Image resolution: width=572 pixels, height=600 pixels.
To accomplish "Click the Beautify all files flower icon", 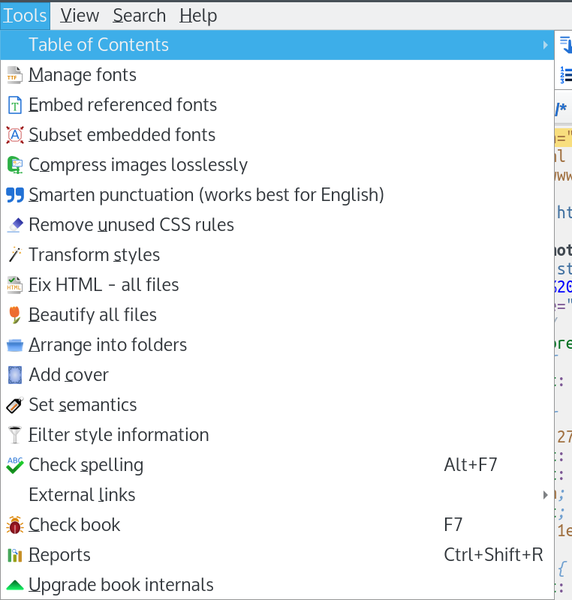I will [15, 315].
